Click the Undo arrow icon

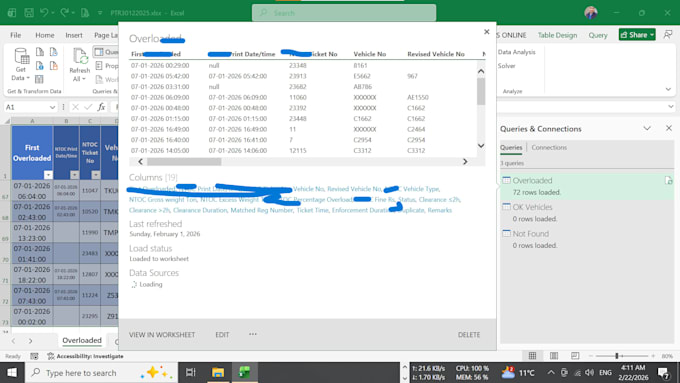44,13
